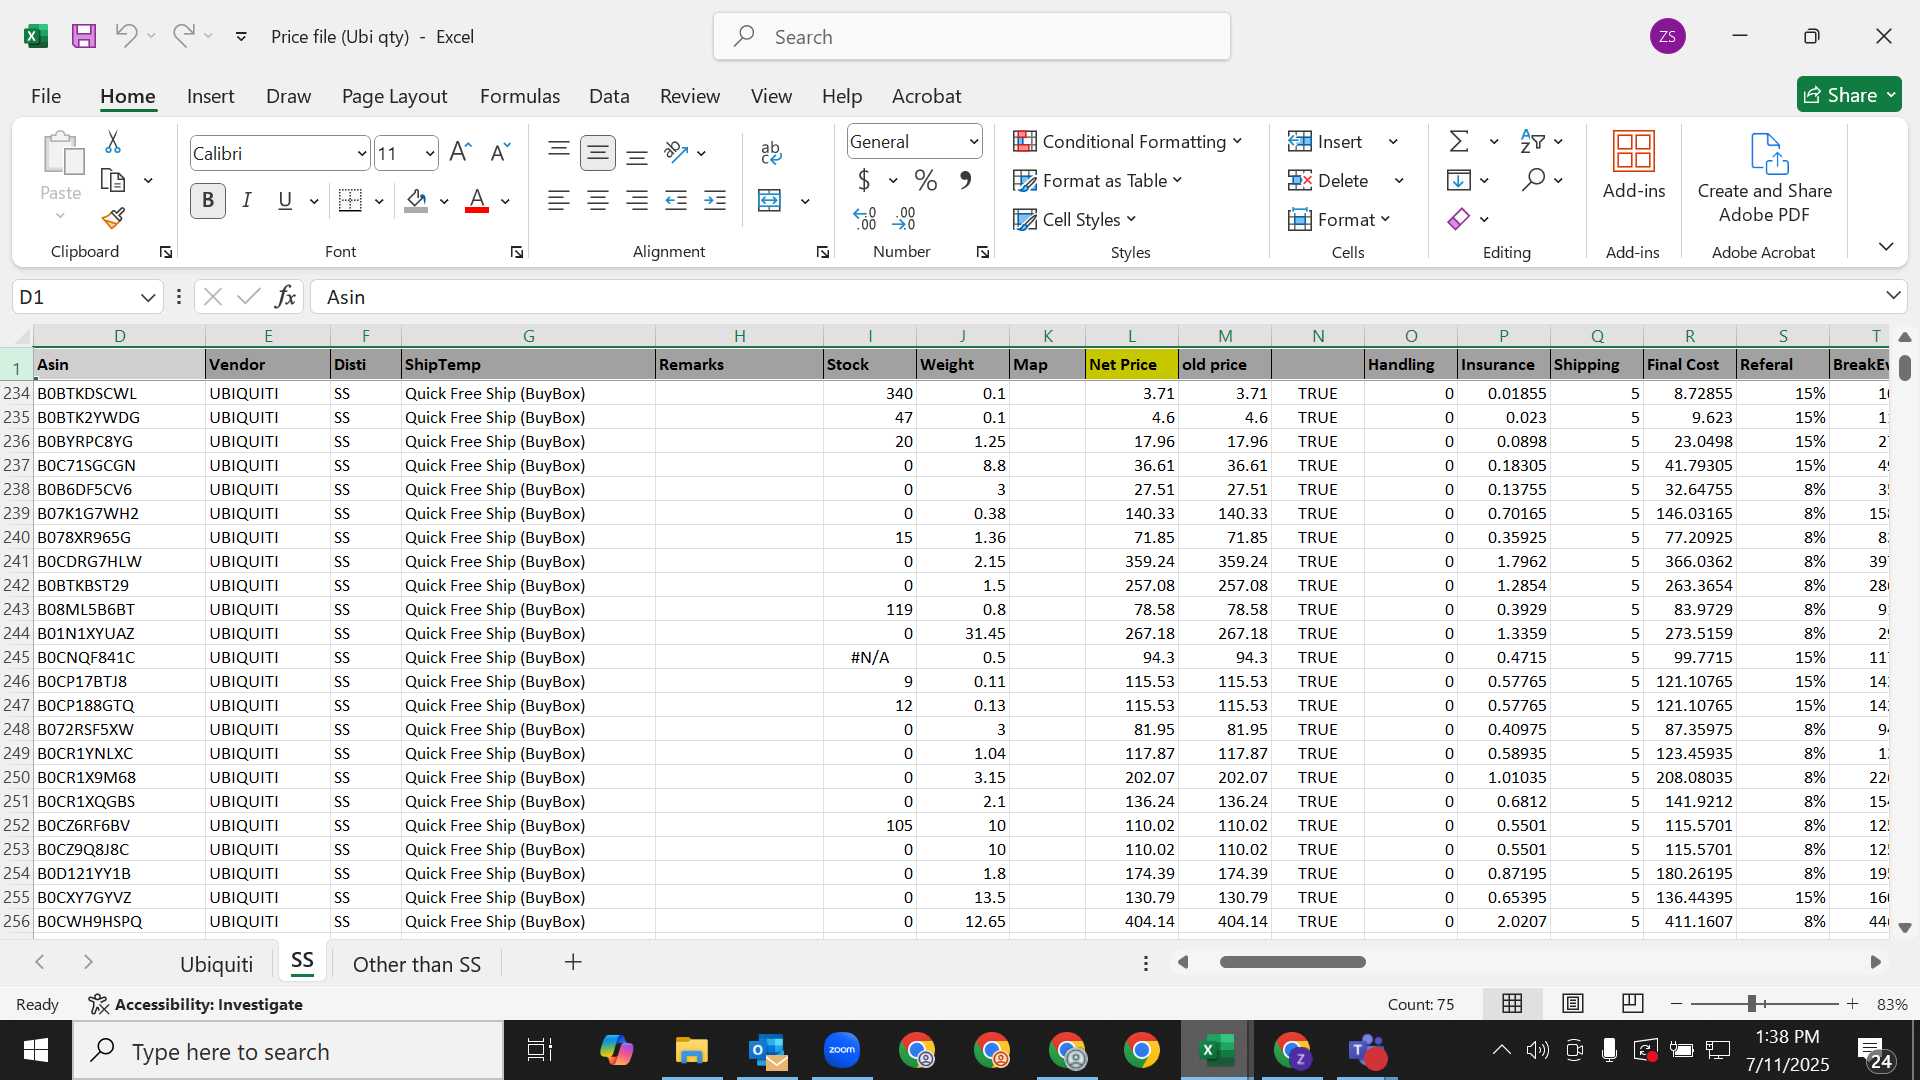Click Accessibility: Investigate in status bar
The height and width of the screenshot is (1080, 1920).
point(196,1004)
